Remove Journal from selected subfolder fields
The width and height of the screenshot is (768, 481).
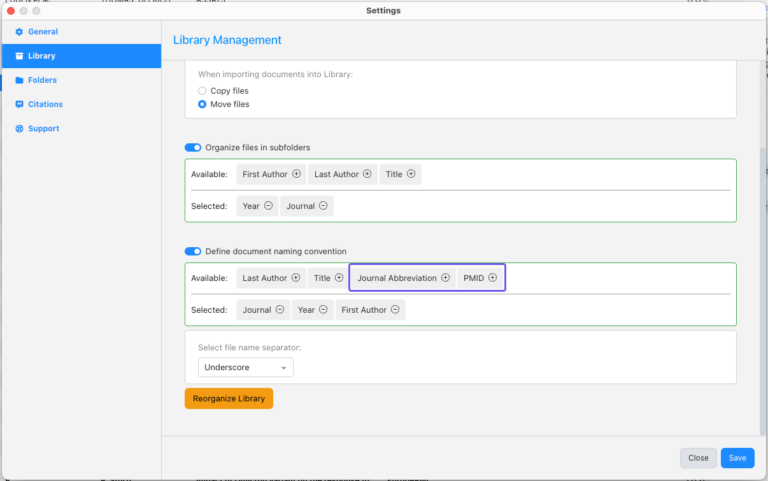coord(324,206)
